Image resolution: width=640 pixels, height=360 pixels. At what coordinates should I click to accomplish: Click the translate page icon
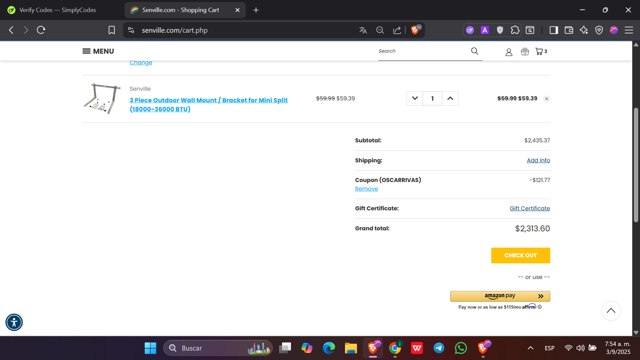click(363, 30)
